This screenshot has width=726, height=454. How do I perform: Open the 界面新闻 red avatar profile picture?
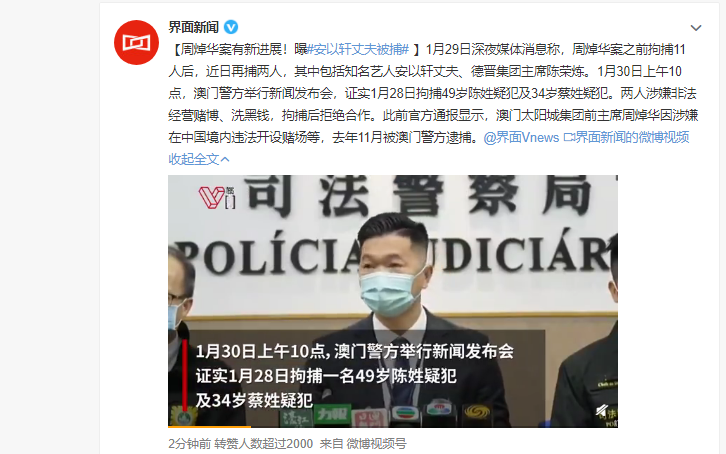point(136,43)
